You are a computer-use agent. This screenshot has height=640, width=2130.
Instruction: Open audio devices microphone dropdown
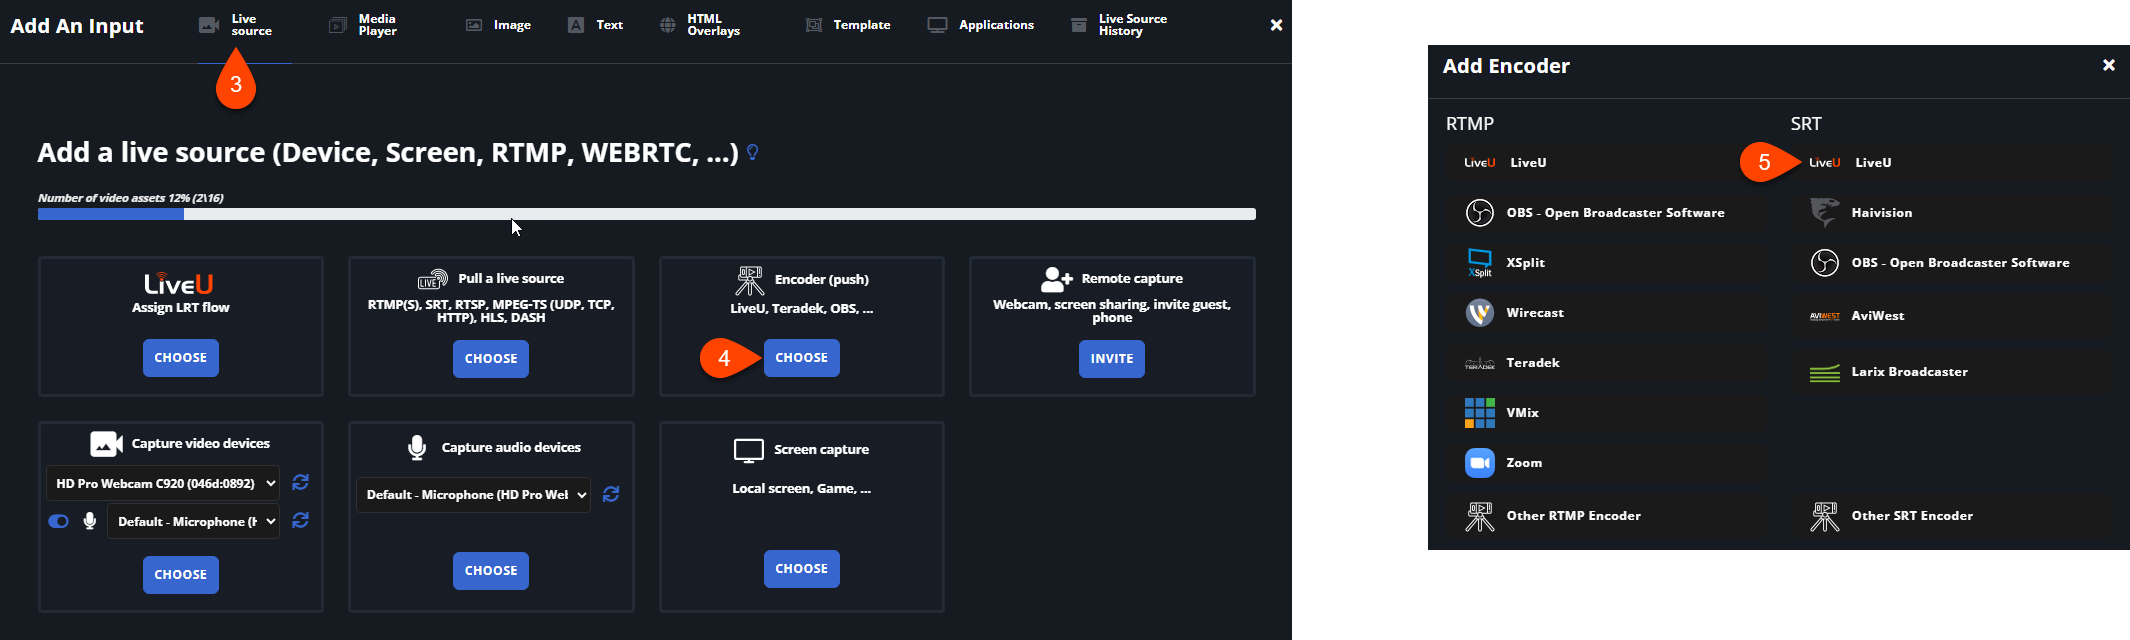click(473, 495)
